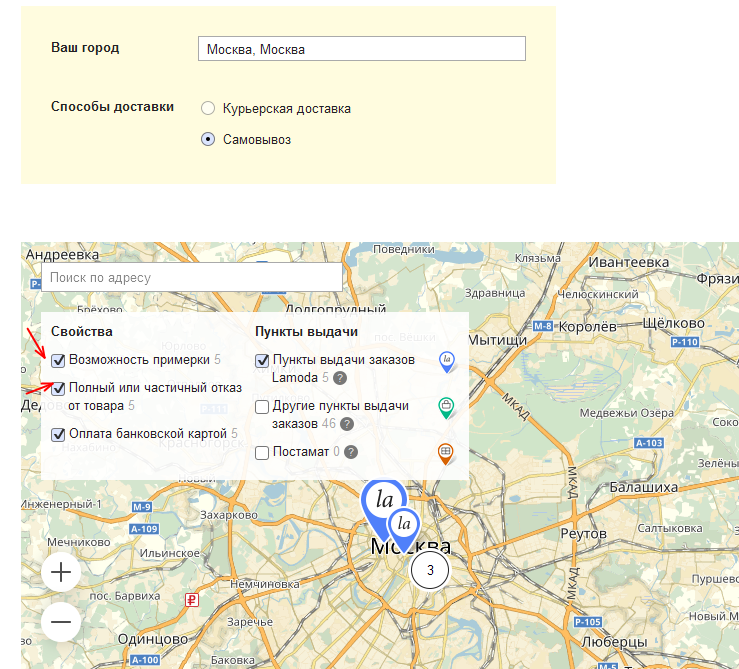Screen dimensions: 739x669
Task: Click the M-9 highway shield on map
Action: [x=141, y=507]
